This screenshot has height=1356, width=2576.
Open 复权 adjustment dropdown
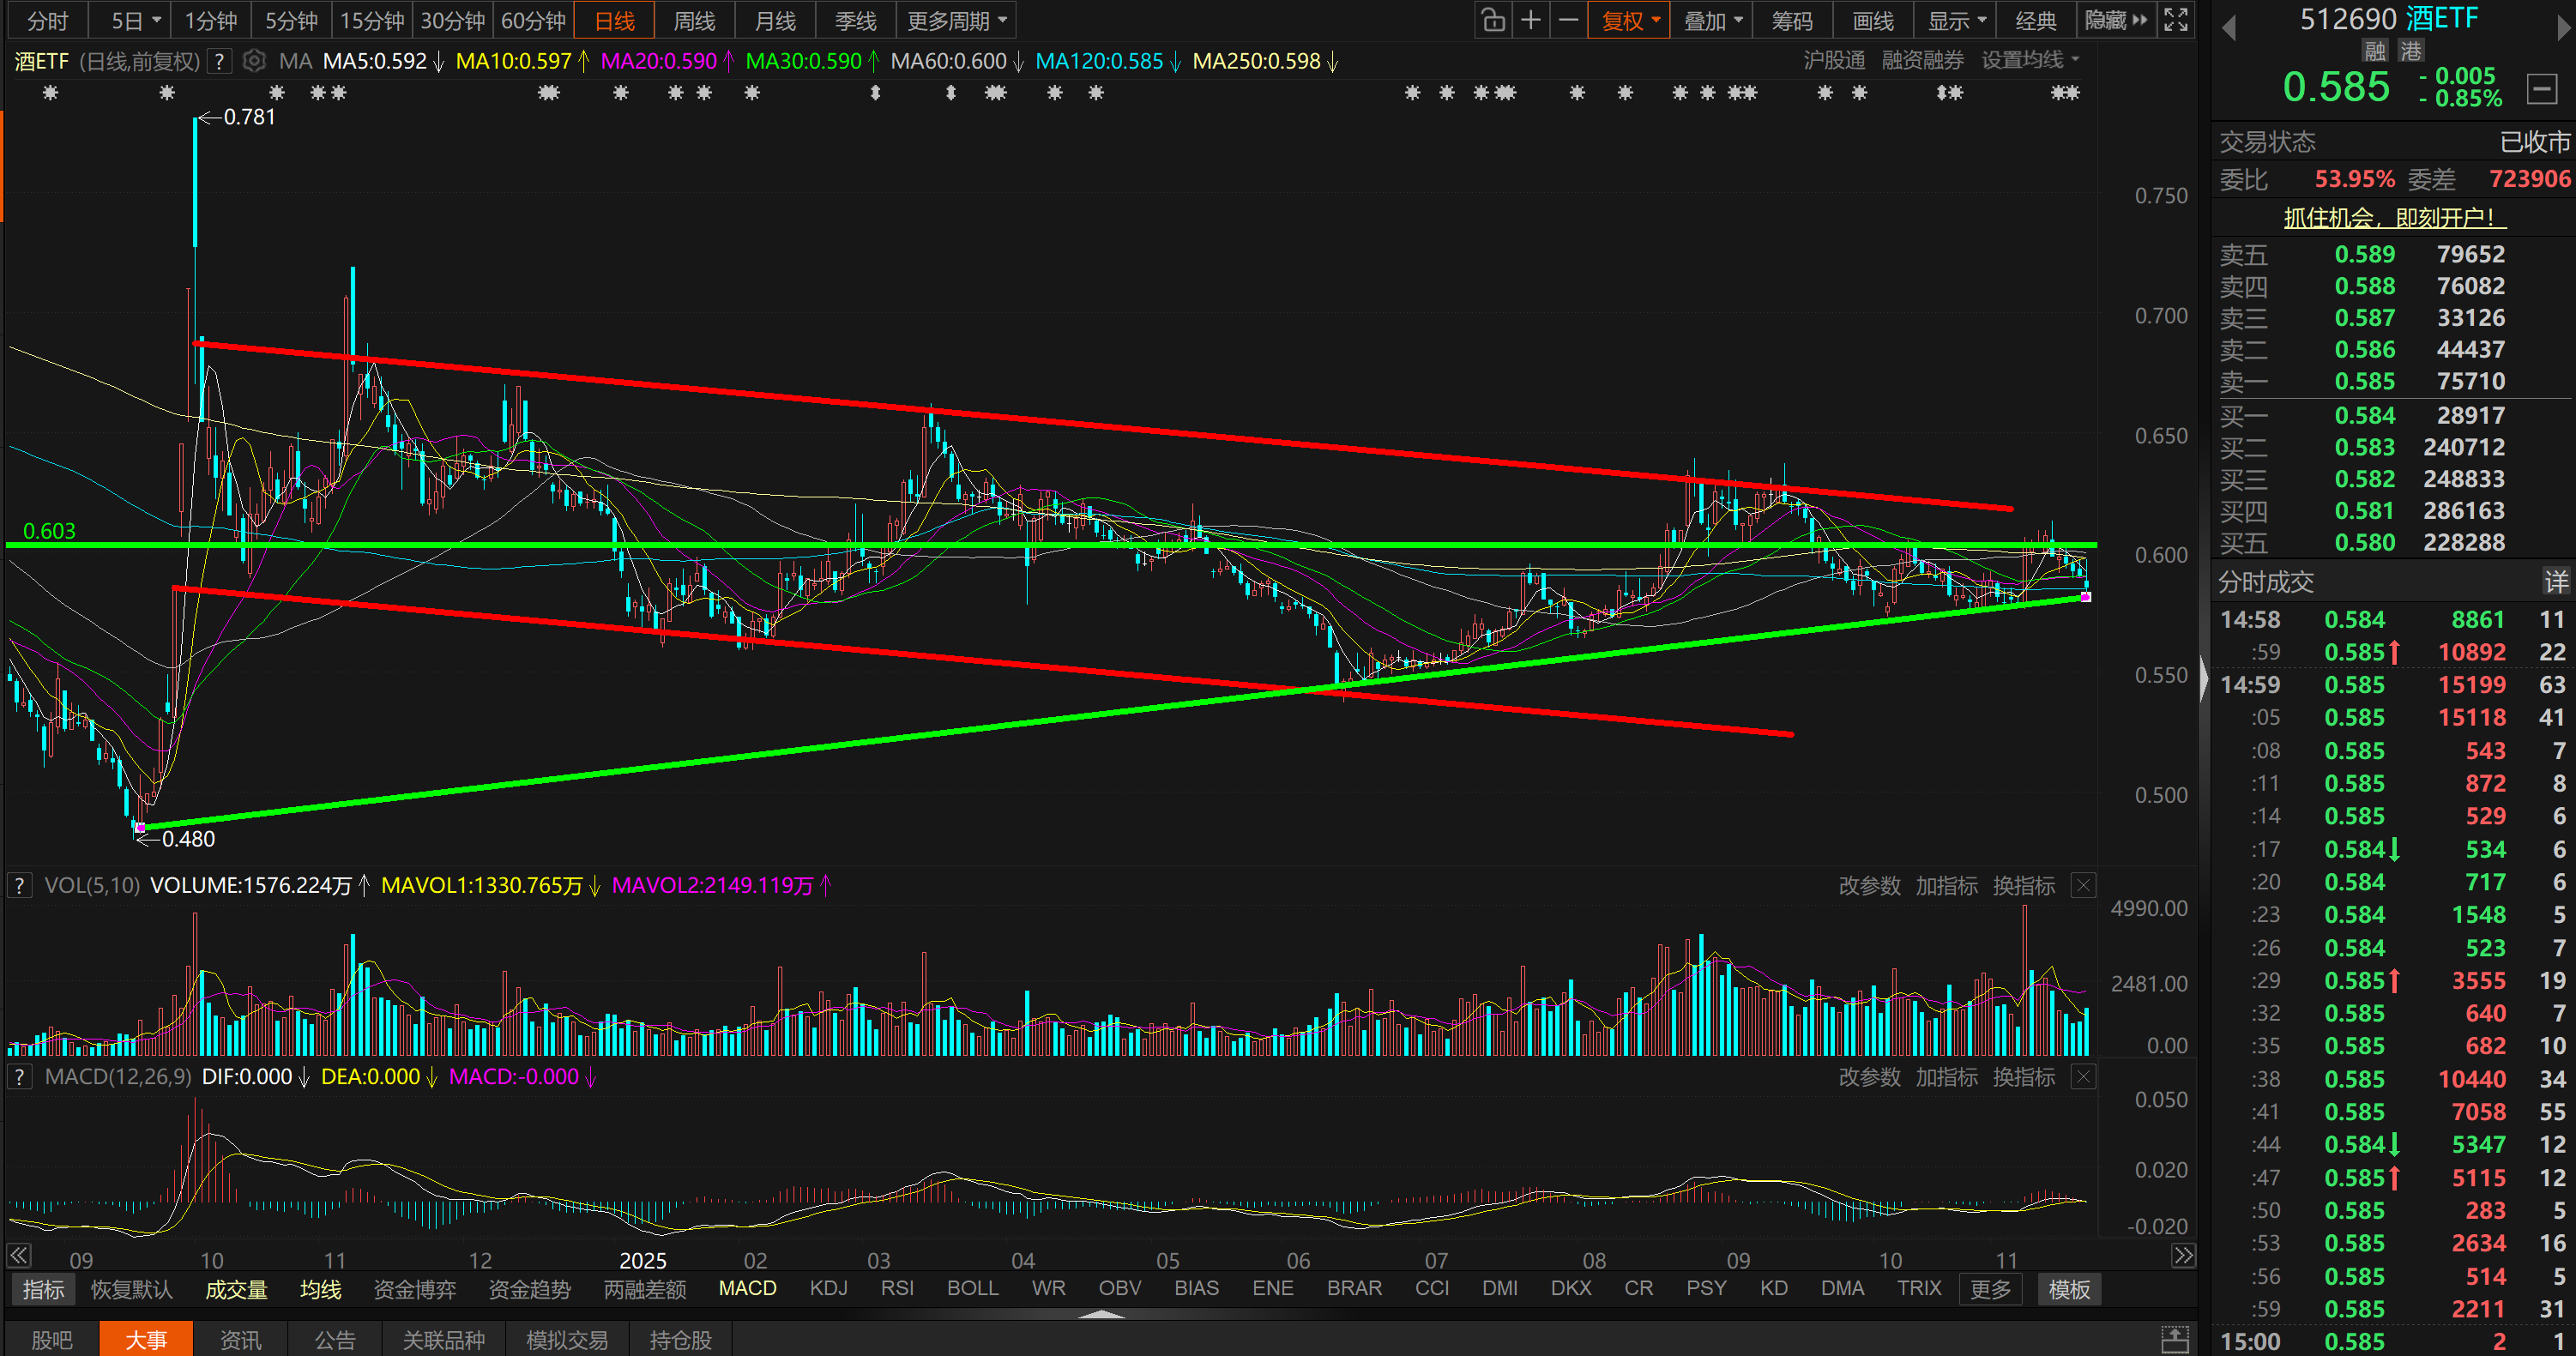pyautogui.click(x=1629, y=20)
